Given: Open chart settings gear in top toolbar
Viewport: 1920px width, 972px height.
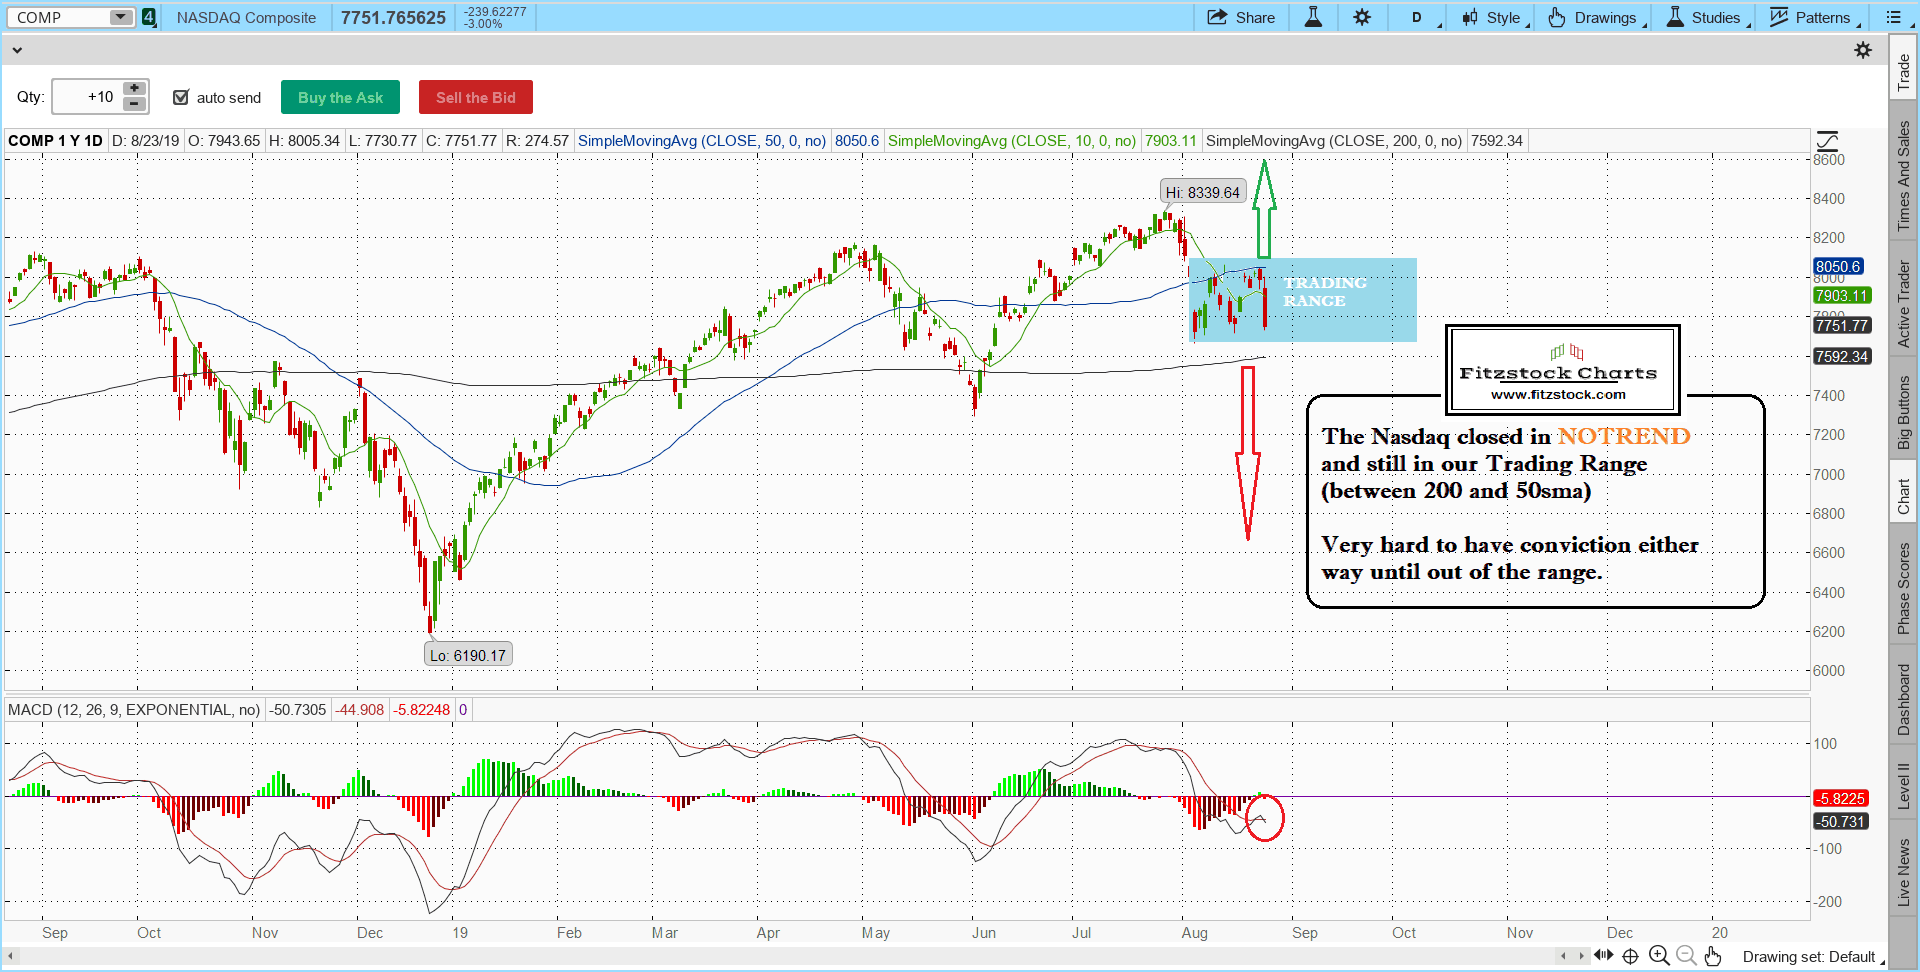Looking at the screenshot, I should 1362,17.
